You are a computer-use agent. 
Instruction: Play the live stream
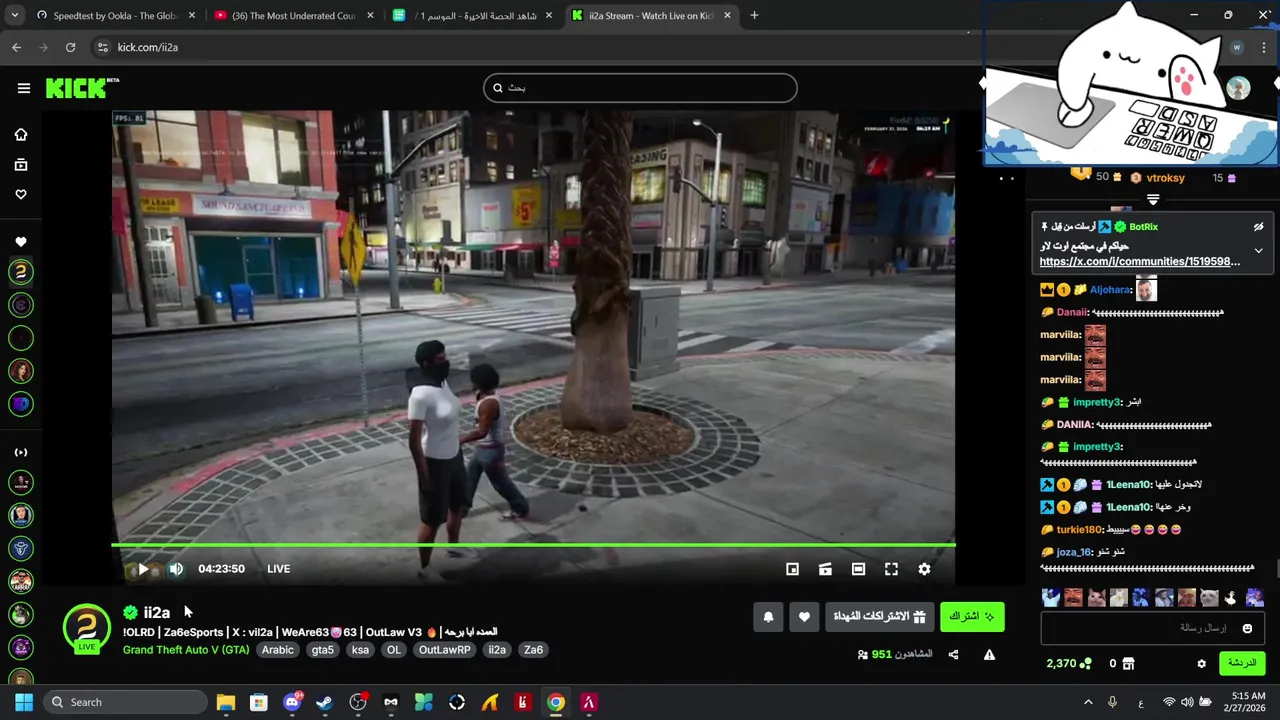coord(143,569)
